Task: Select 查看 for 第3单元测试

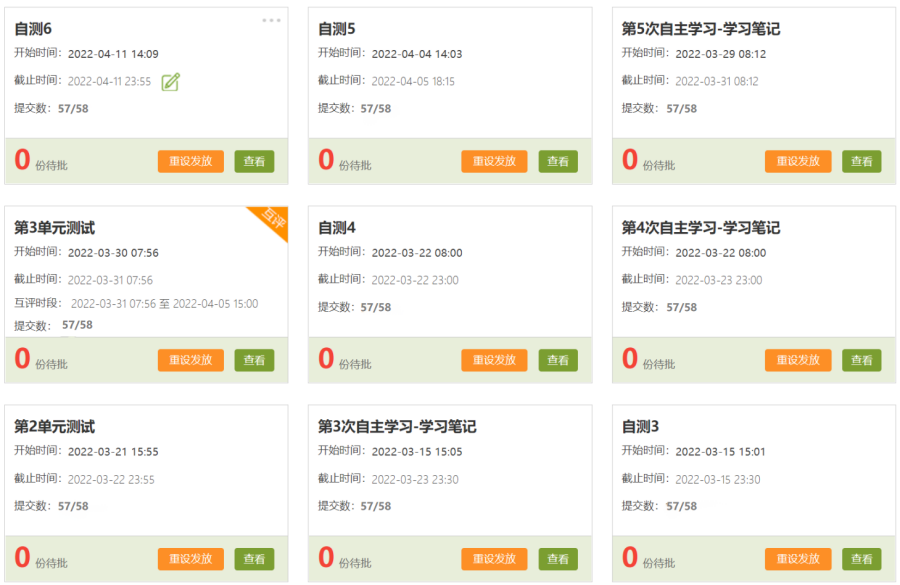Action: coord(254,360)
